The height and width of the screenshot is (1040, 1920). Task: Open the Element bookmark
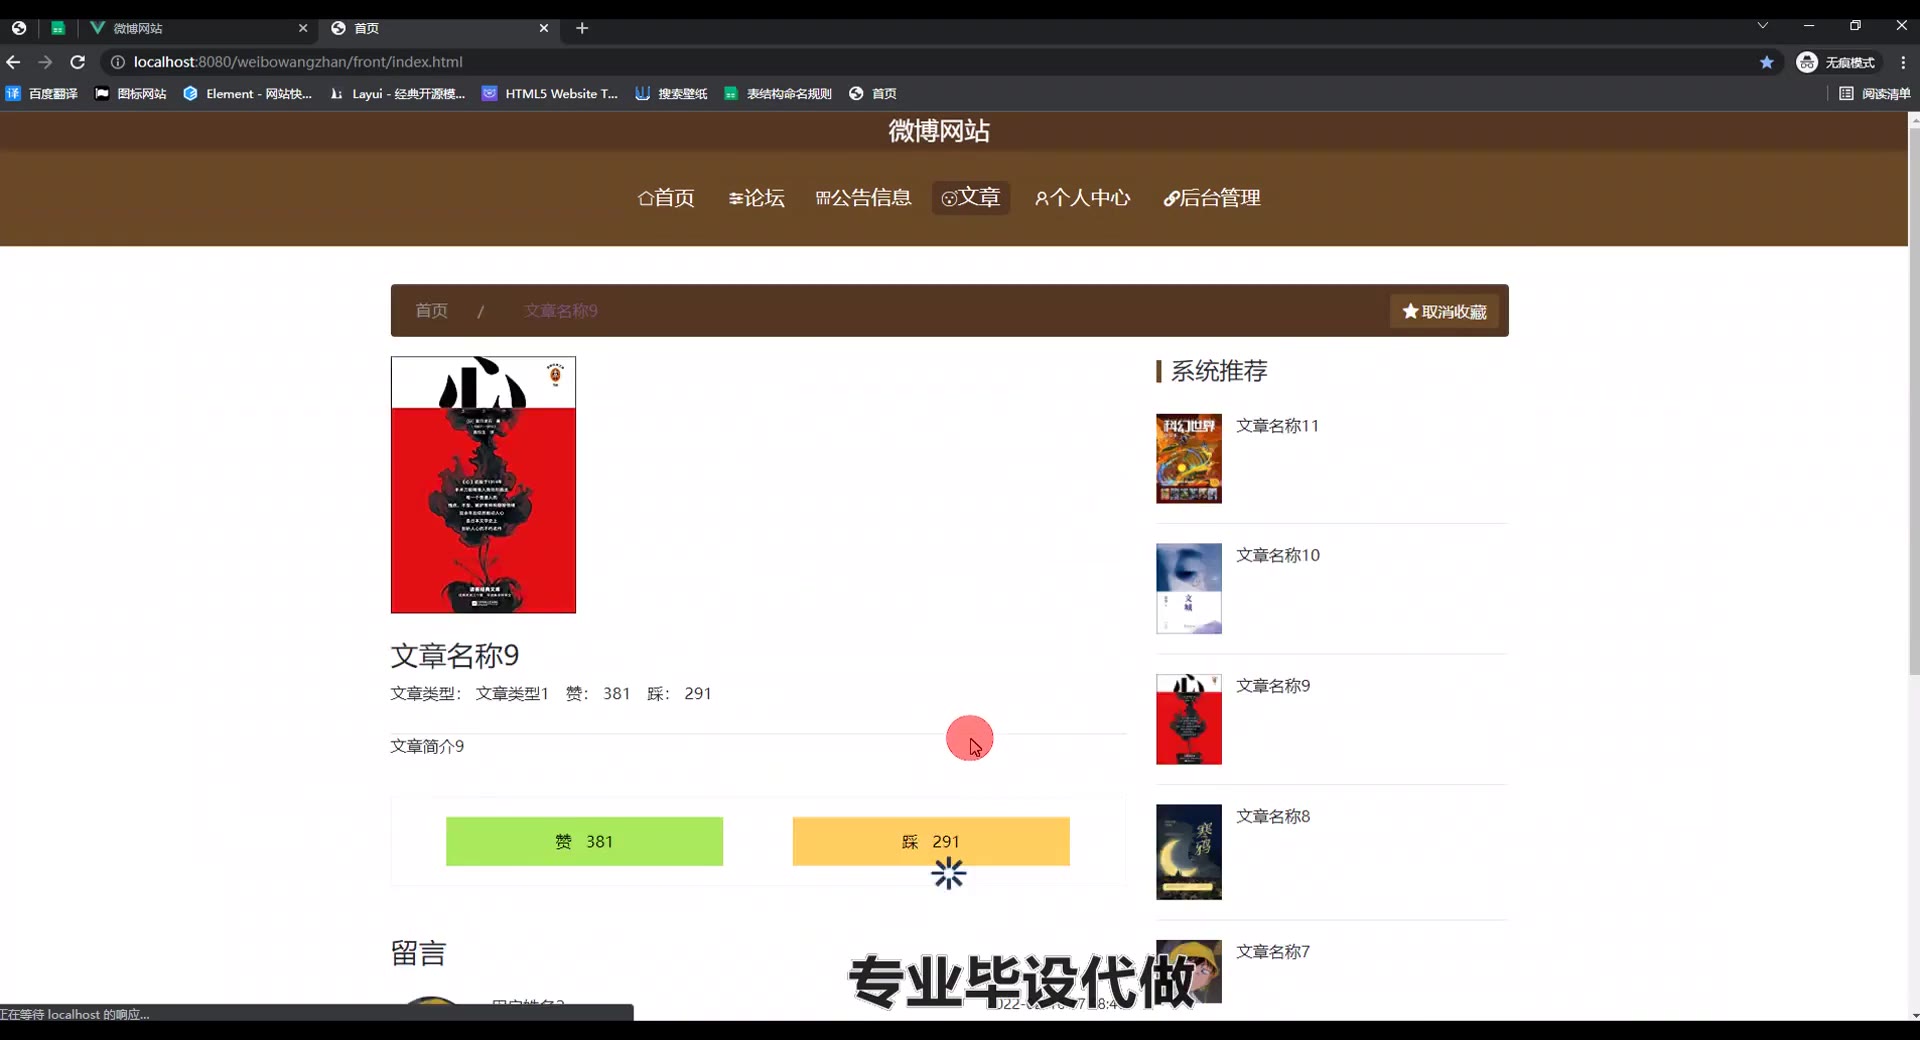click(x=248, y=93)
